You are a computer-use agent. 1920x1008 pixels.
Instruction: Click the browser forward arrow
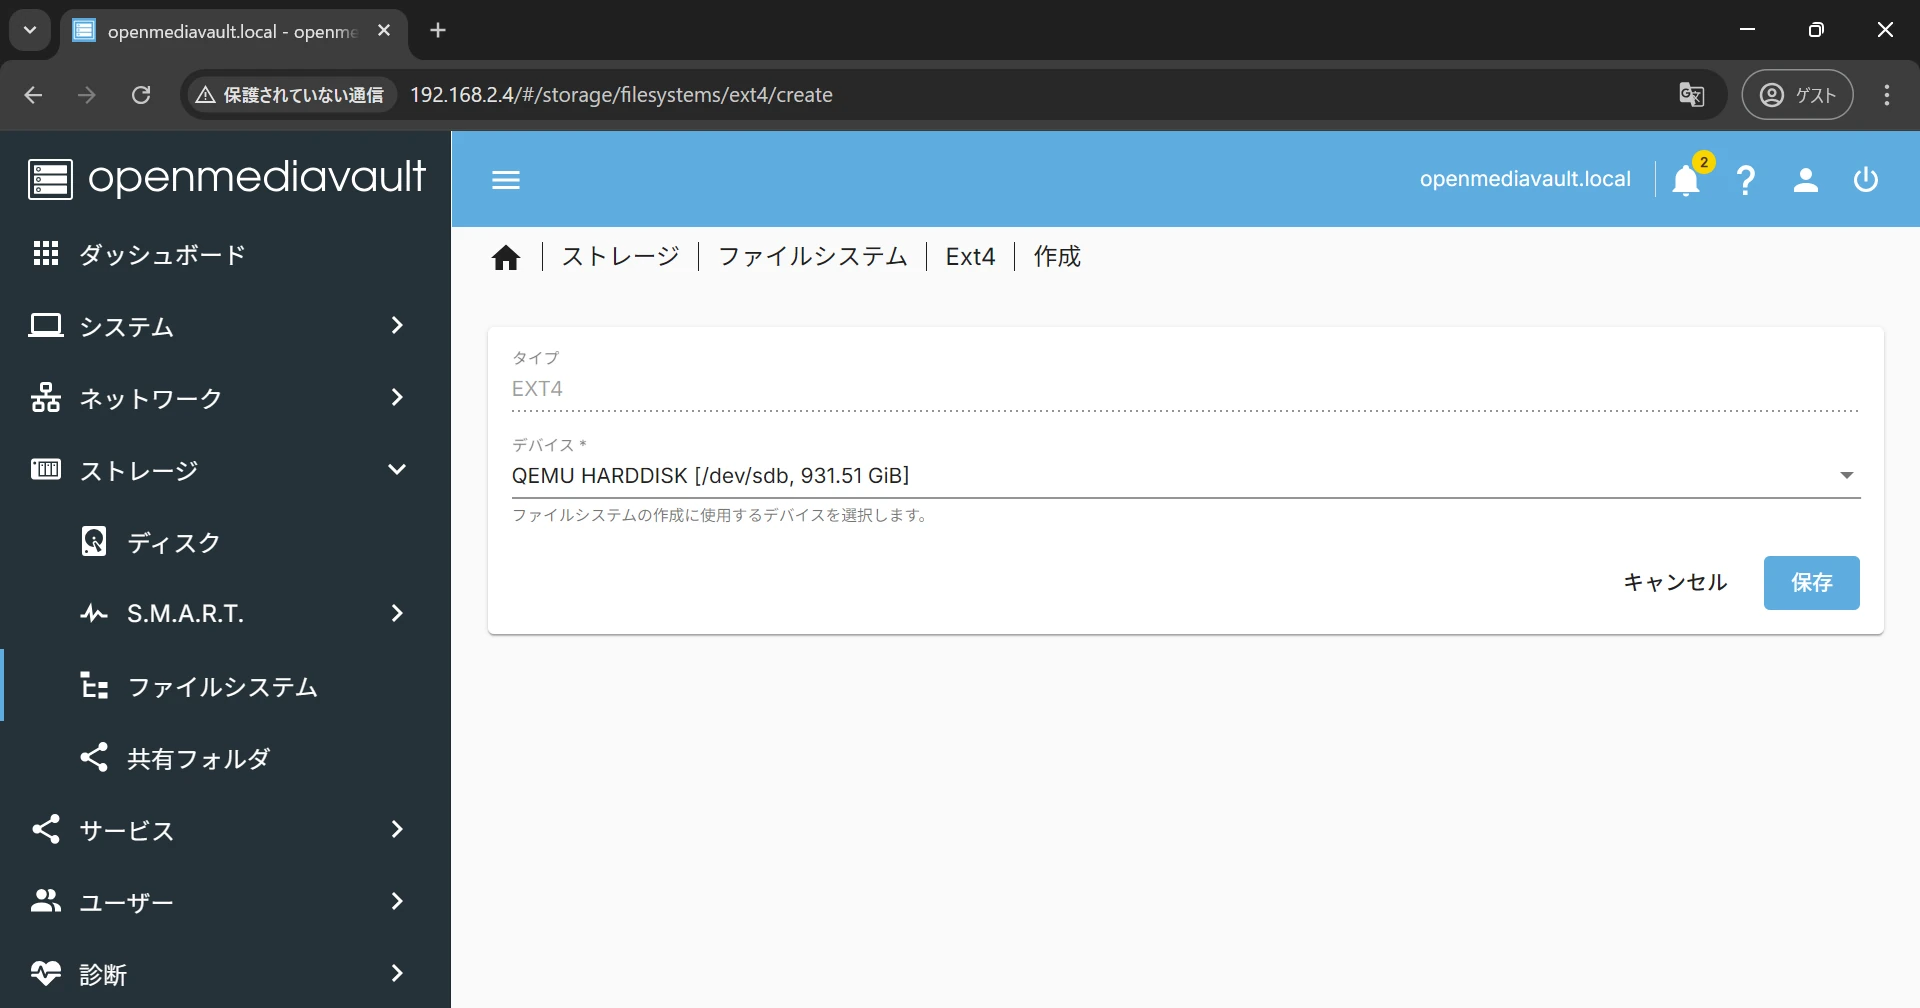tap(88, 95)
